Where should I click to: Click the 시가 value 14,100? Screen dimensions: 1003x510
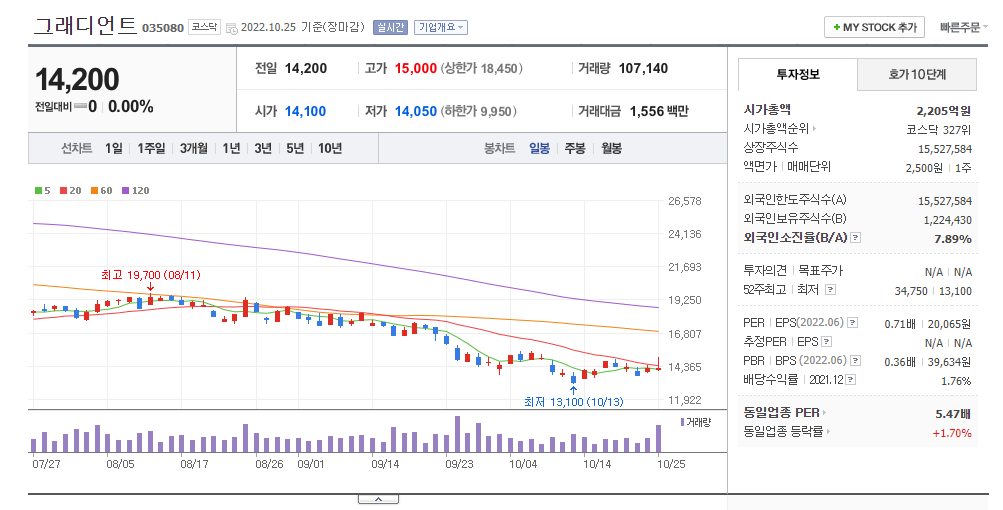[x=305, y=111]
